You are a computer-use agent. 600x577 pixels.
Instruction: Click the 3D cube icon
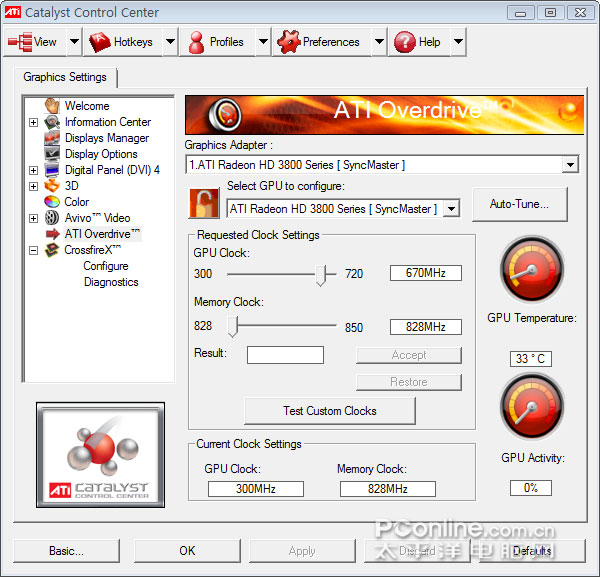(52, 186)
